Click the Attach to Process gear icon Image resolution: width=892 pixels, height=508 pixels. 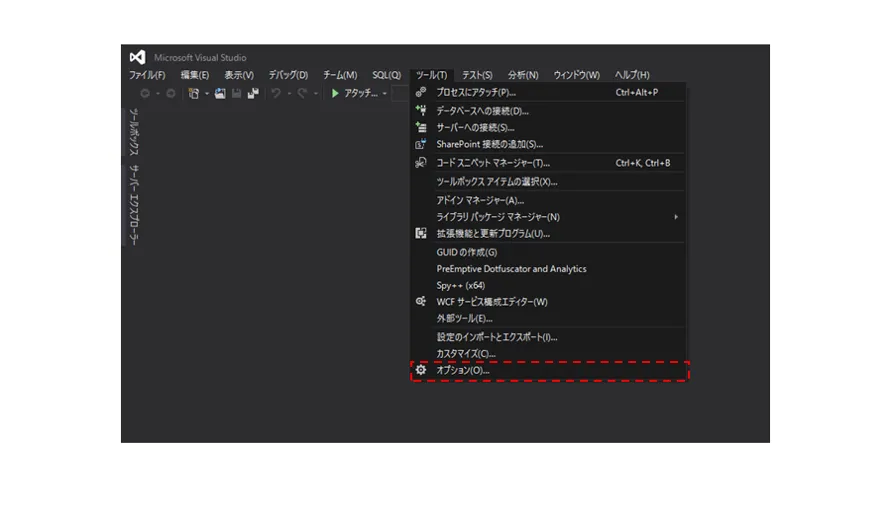[421, 93]
